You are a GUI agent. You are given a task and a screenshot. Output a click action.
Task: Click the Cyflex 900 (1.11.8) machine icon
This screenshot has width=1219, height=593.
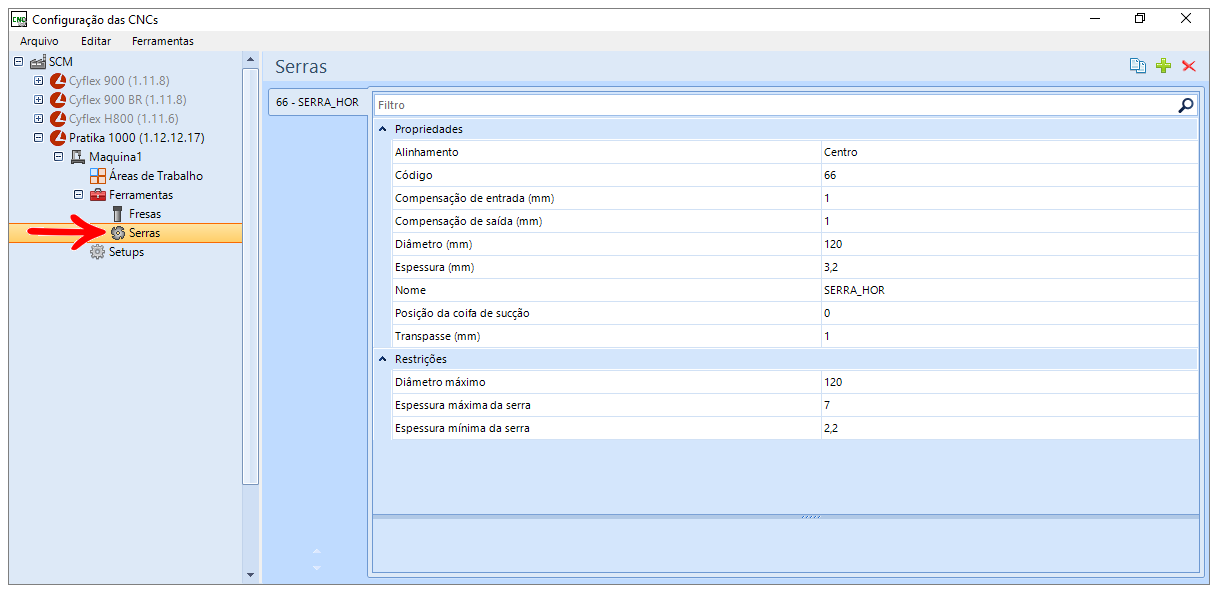tap(58, 81)
